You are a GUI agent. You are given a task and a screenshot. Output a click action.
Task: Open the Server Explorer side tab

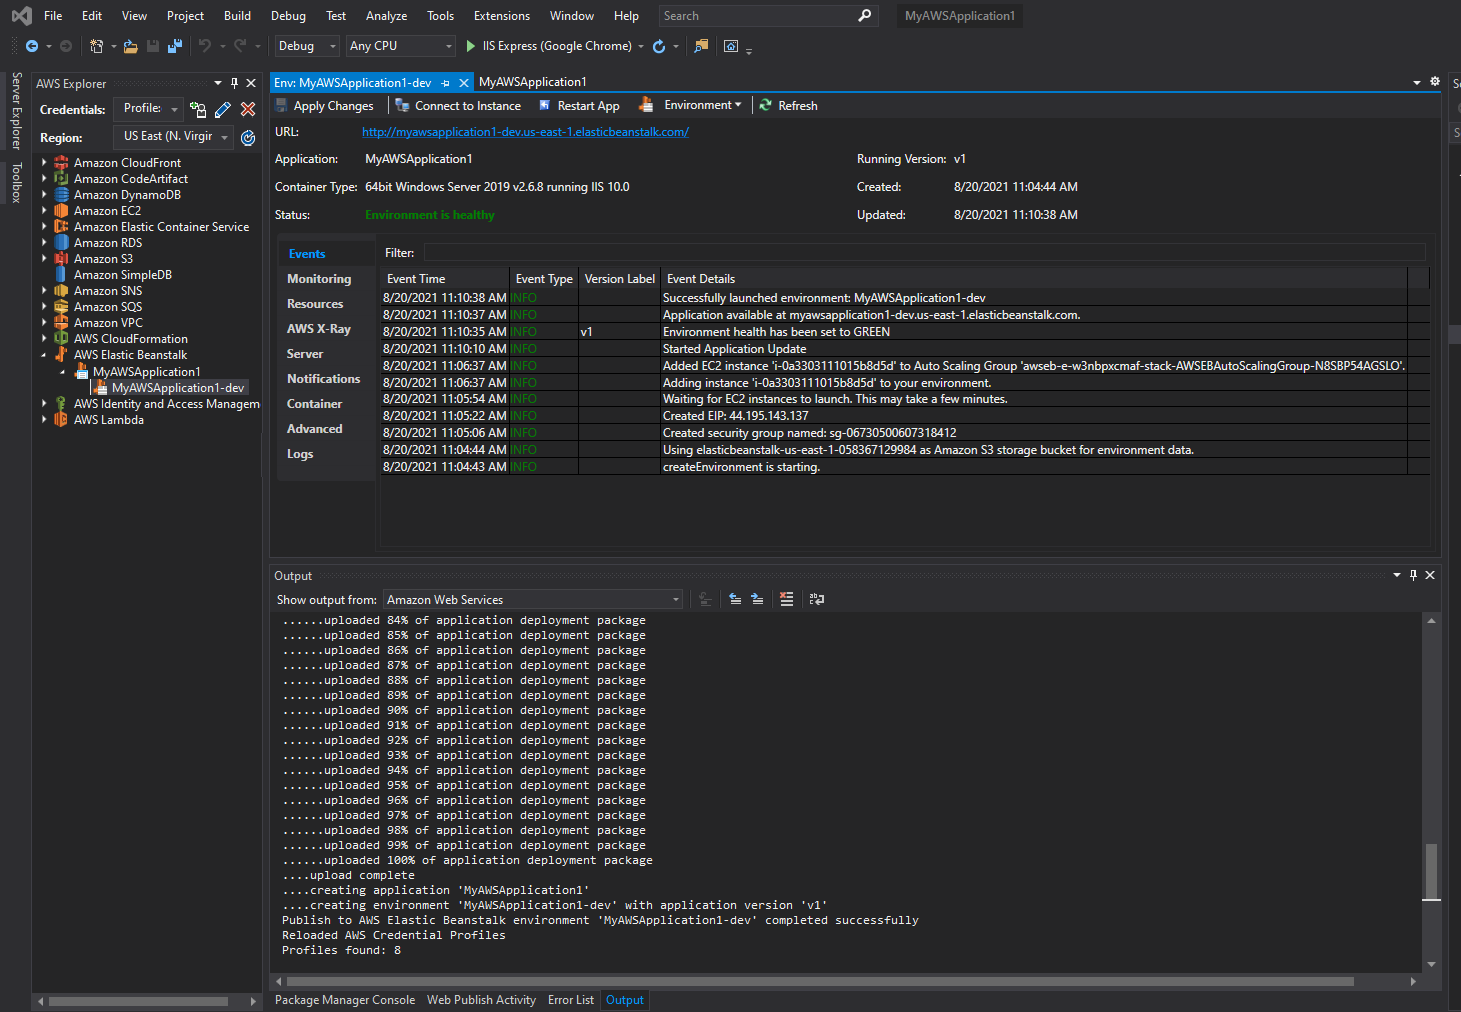tap(16, 110)
